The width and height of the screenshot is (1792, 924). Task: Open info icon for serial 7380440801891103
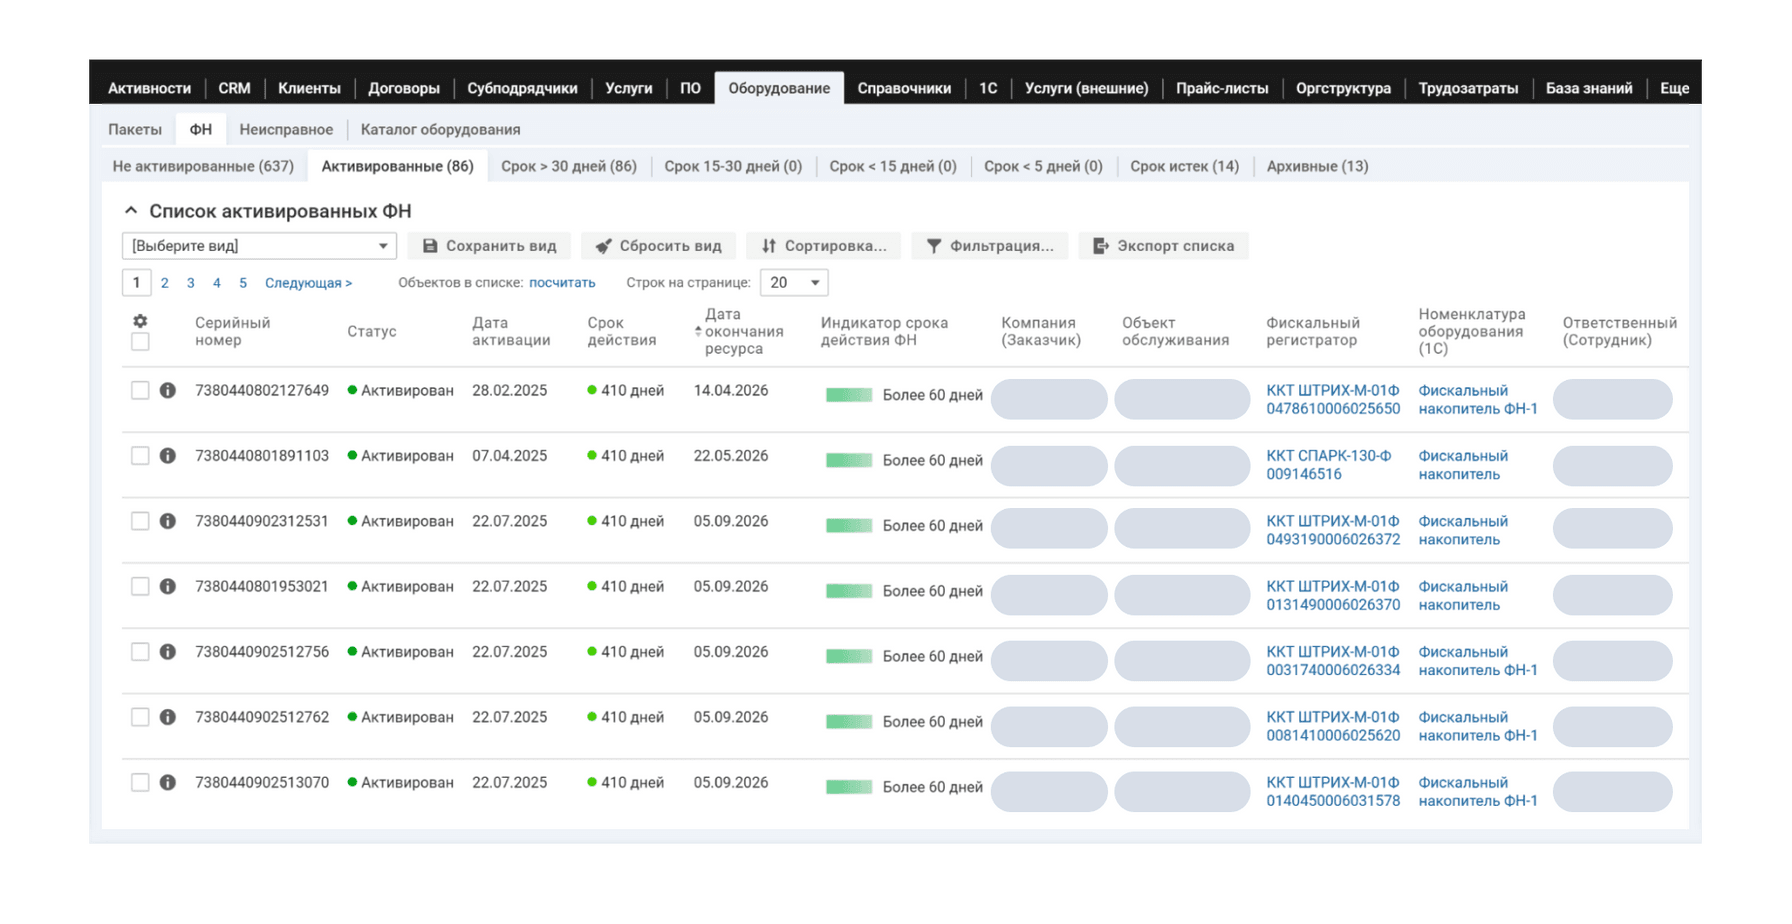168,456
